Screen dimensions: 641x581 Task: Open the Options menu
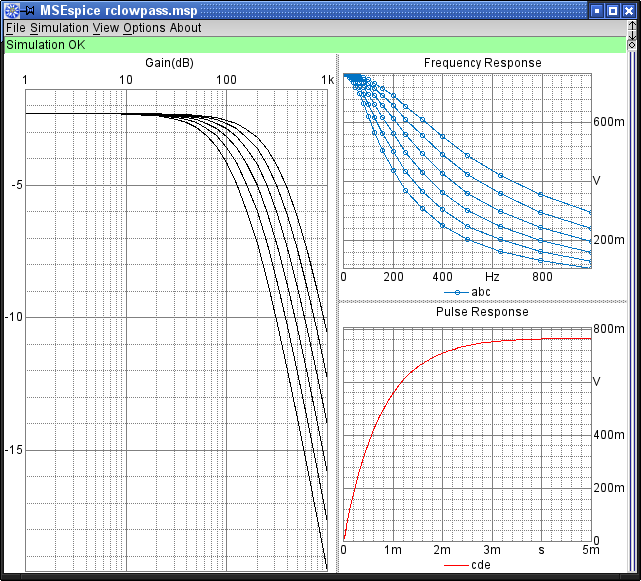coord(144,28)
